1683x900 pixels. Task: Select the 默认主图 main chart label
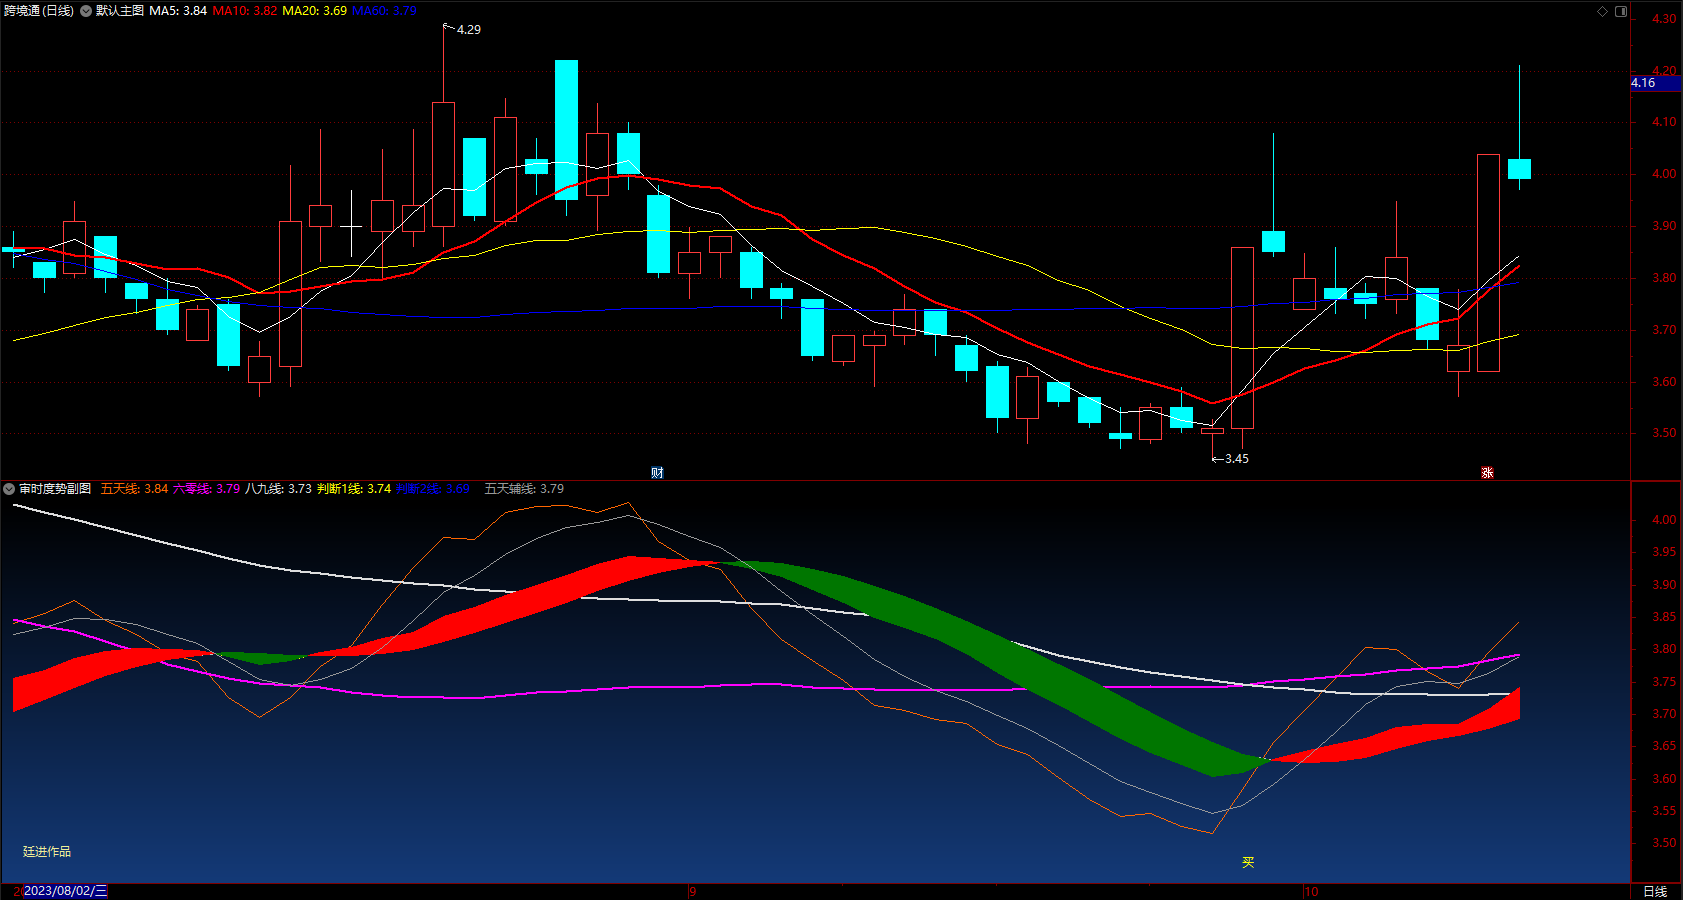pyautogui.click(x=120, y=11)
